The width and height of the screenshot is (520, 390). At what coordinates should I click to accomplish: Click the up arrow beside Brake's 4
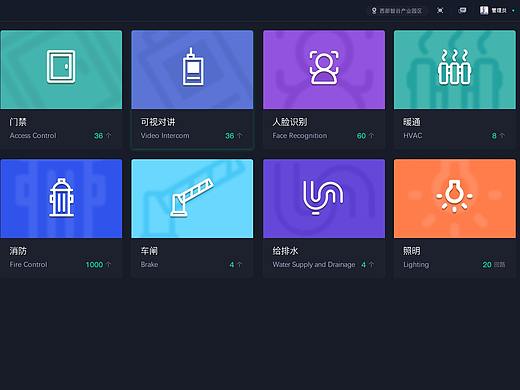(x=239, y=264)
